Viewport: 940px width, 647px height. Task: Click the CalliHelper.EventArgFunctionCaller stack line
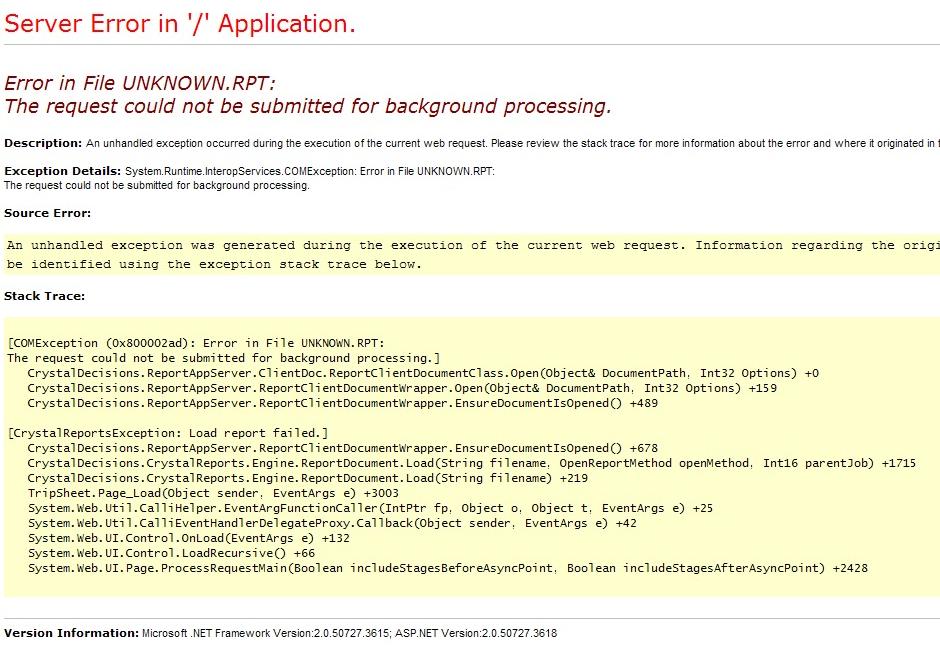pyautogui.click(x=370, y=508)
